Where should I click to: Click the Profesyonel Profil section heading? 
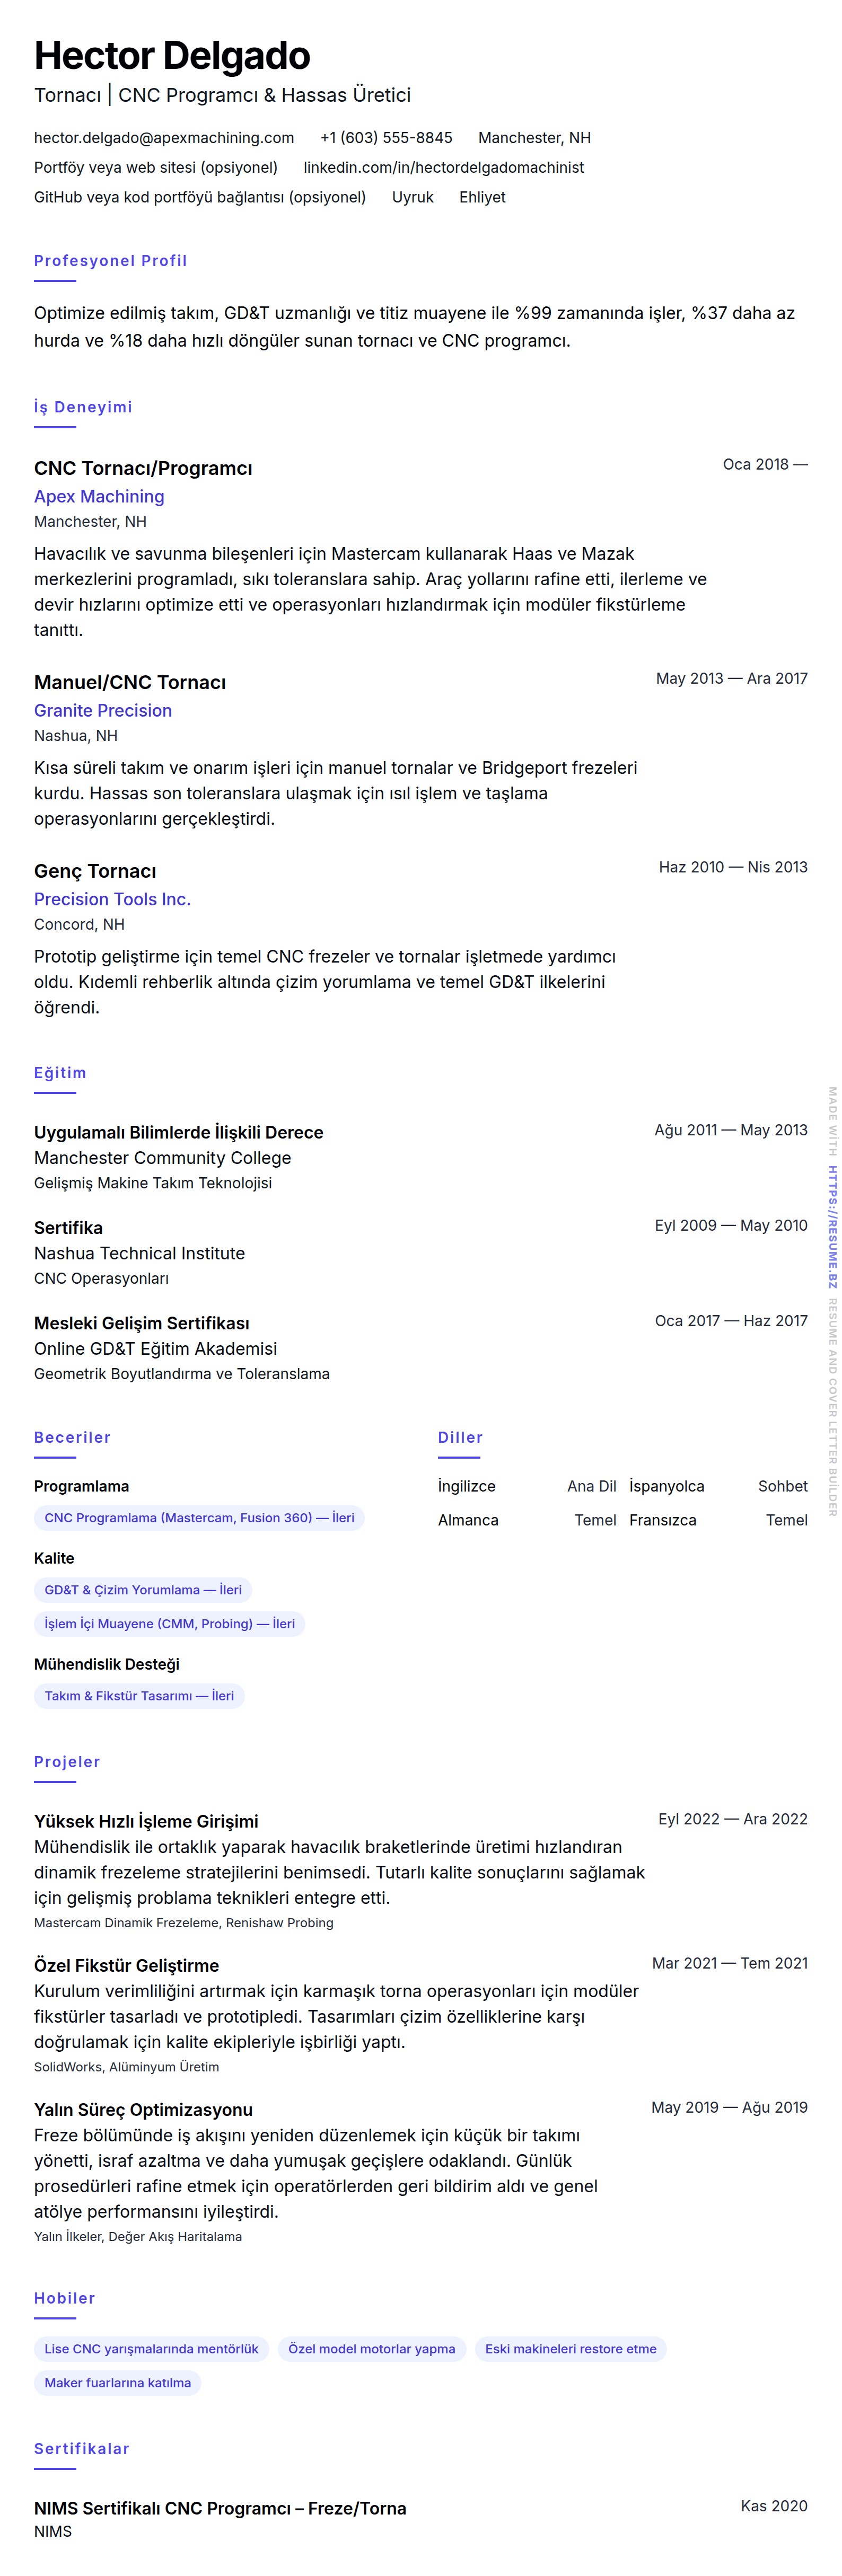click(110, 261)
